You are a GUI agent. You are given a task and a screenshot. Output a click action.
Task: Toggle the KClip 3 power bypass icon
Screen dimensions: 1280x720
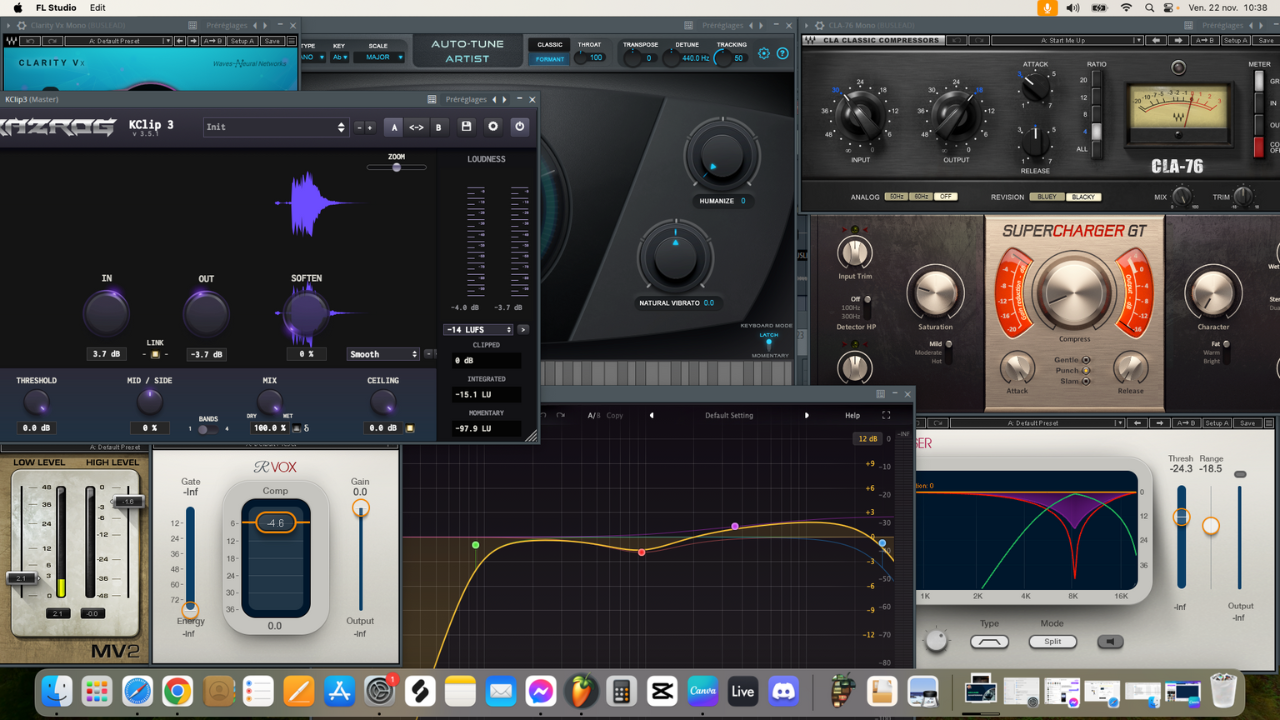[x=519, y=127]
